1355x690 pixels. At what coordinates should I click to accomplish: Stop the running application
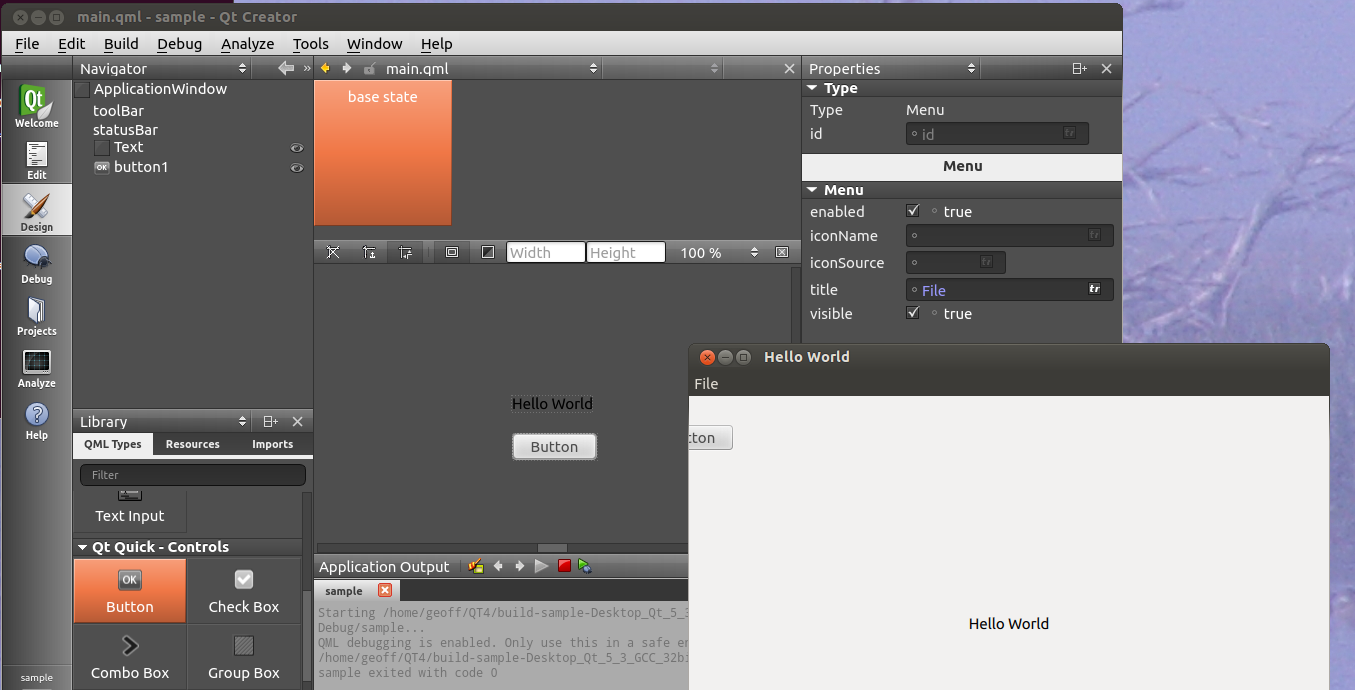pyautogui.click(x=564, y=566)
